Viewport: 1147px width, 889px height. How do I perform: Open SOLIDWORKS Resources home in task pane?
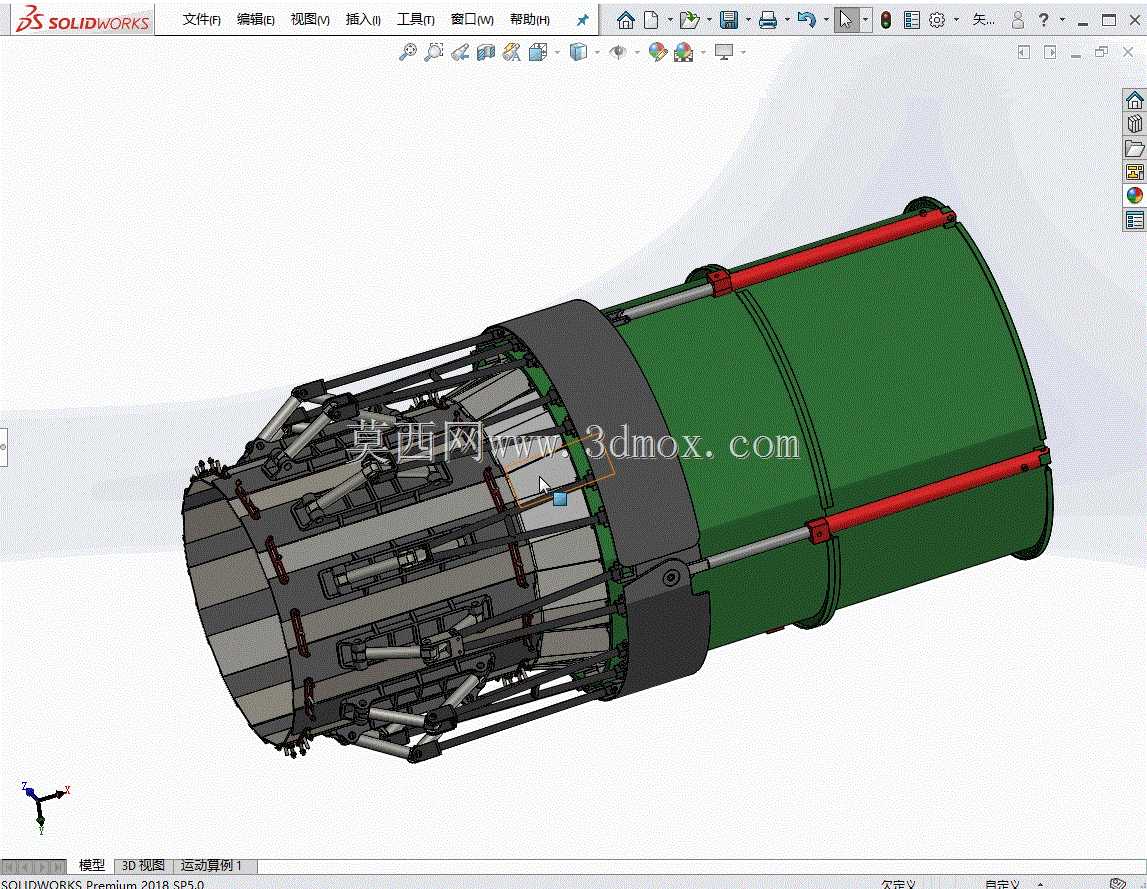tap(1135, 100)
